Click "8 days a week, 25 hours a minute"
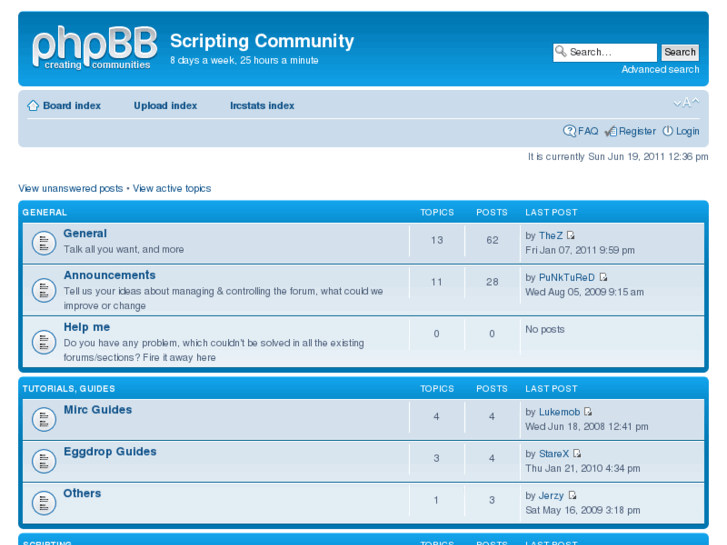 pyautogui.click(x=244, y=60)
